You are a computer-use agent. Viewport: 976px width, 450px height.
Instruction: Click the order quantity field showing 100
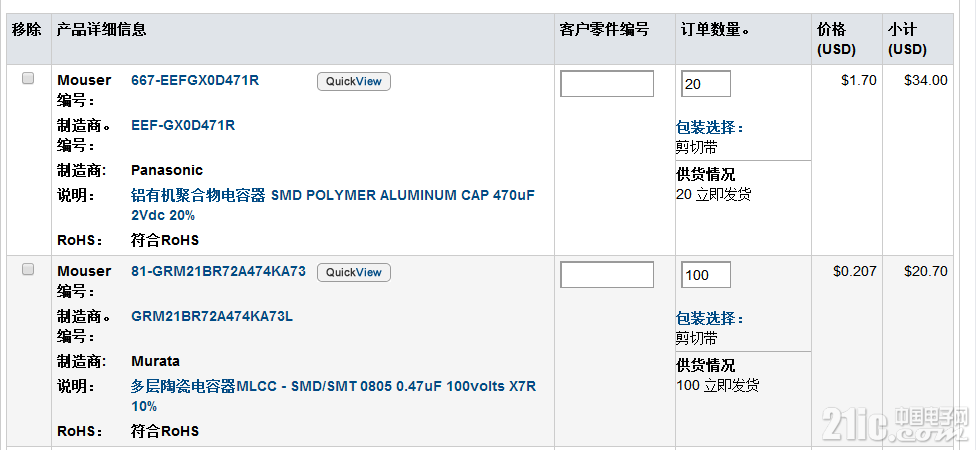(x=706, y=275)
